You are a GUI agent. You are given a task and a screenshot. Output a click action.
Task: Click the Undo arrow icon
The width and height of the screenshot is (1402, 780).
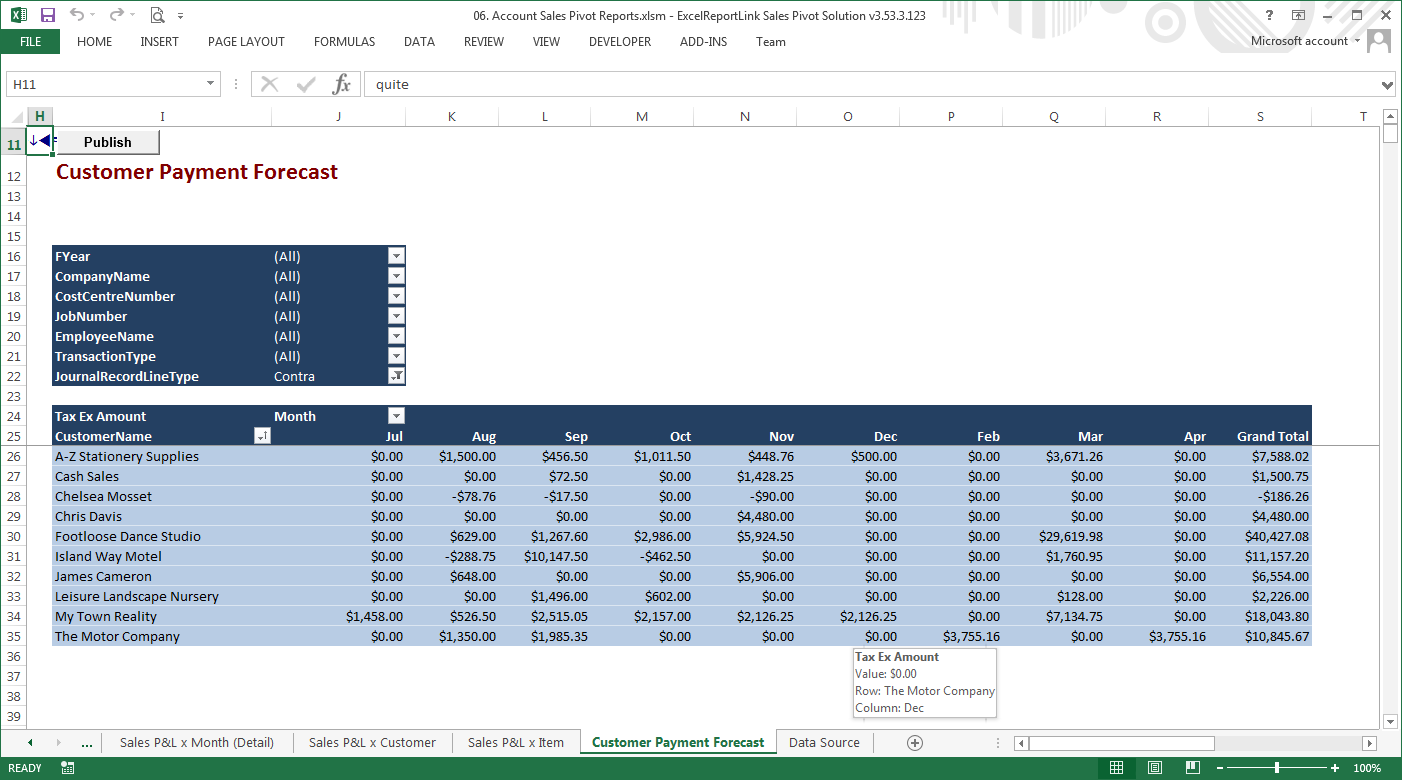pyautogui.click(x=78, y=15)
